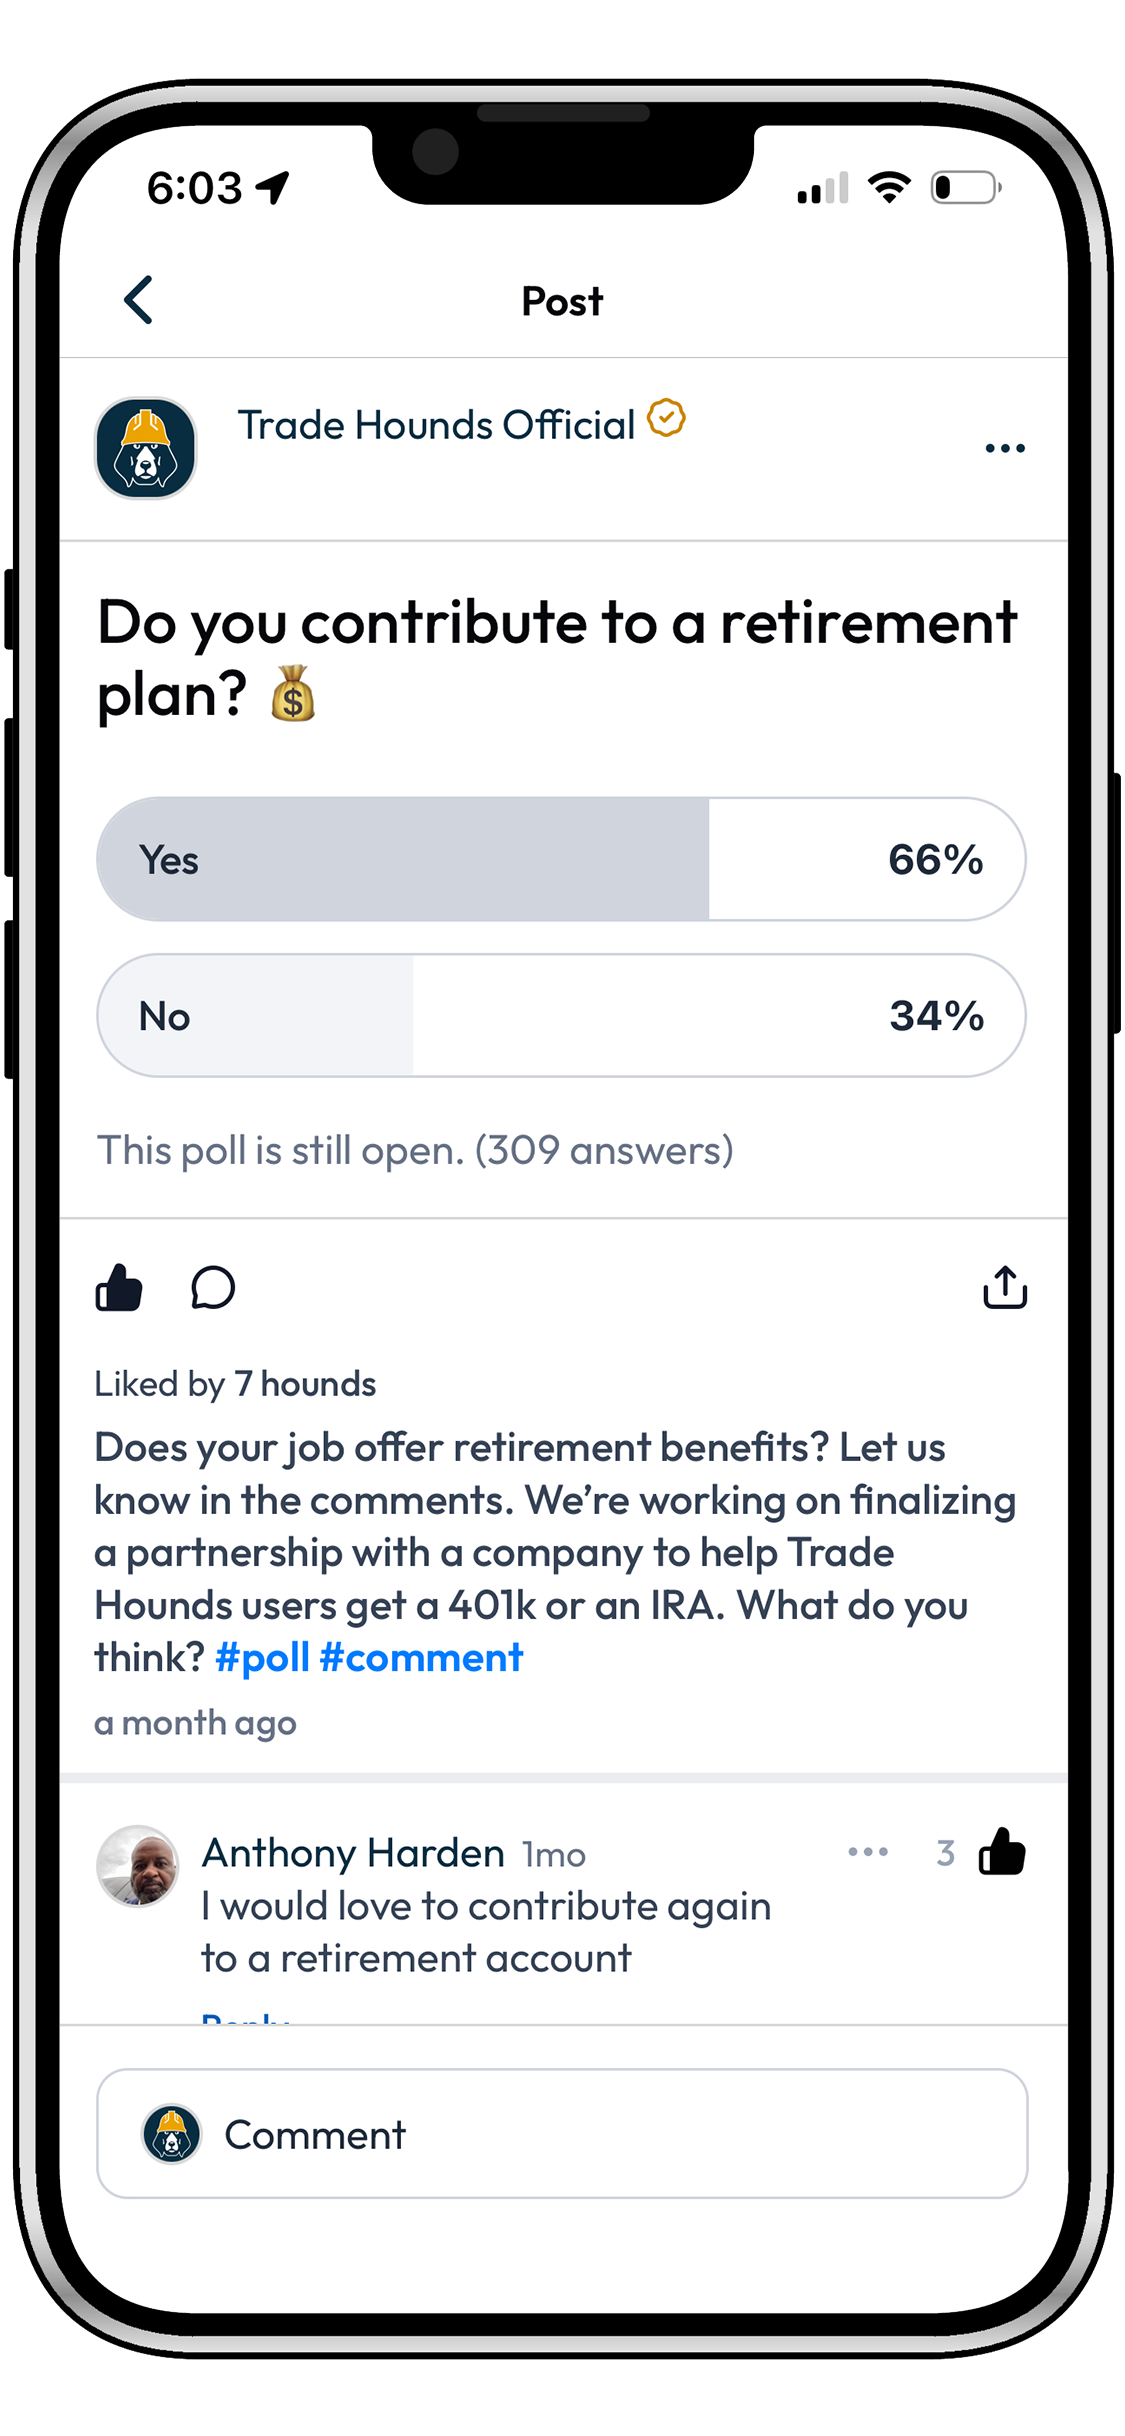1125x2436 pixels.
Task: Open options menu on Anthony Harden's comment
Action: coord(867,1852)
